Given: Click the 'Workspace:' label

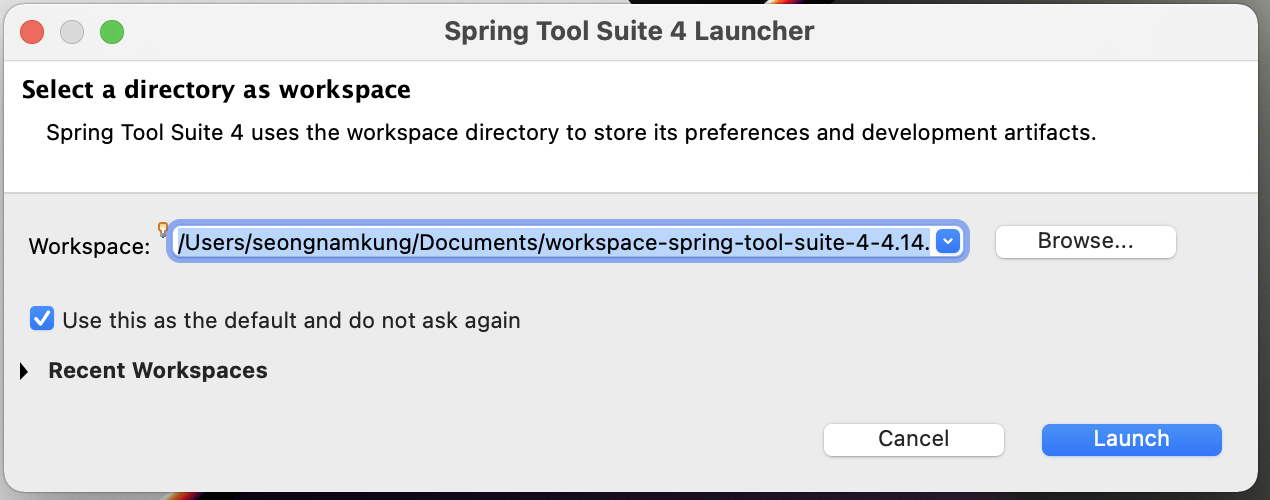Looking at the screenshot, I should point(89,246).
